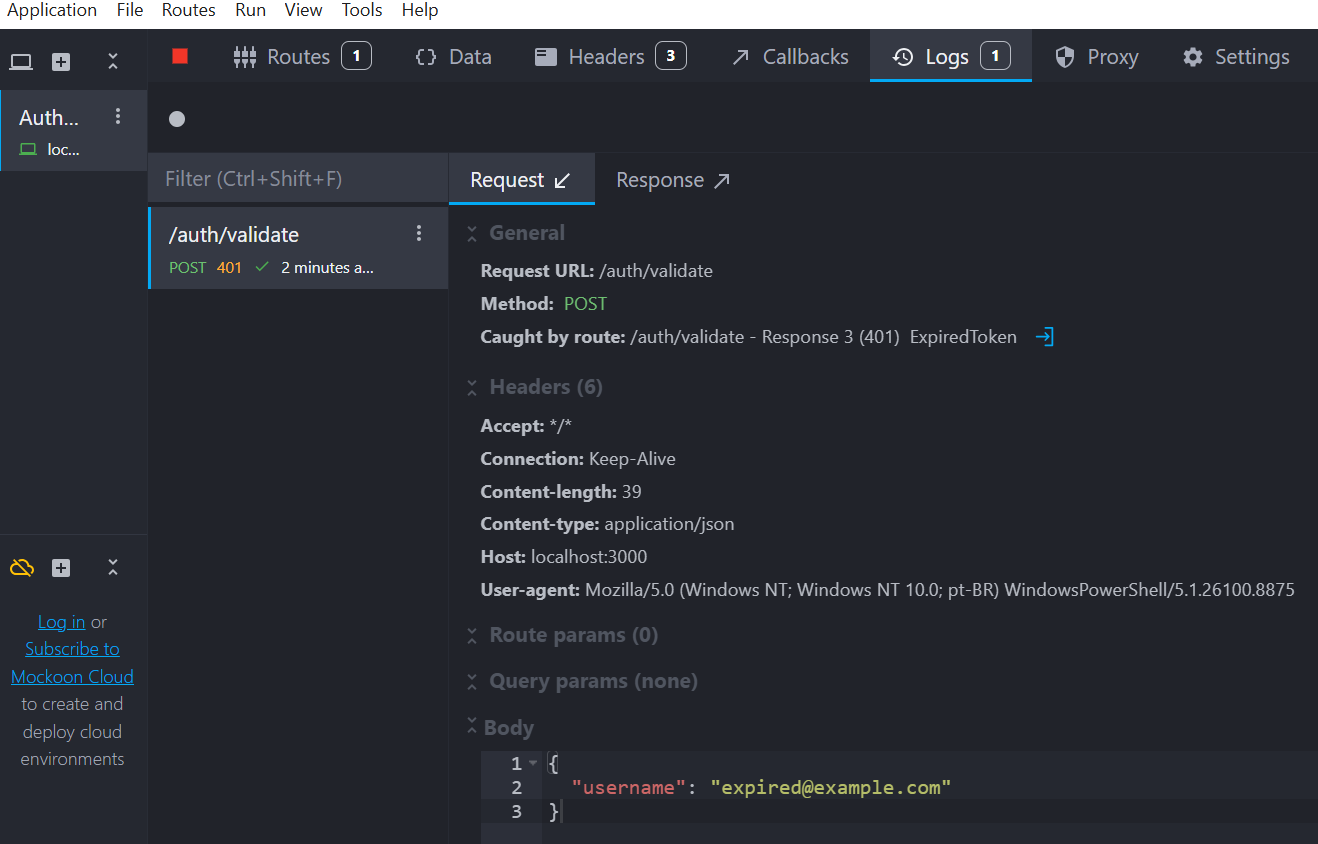The width and height of the screenshot is (1318, 844).
Task: Focus the Filter logs input field
Action: coord(298,179)
